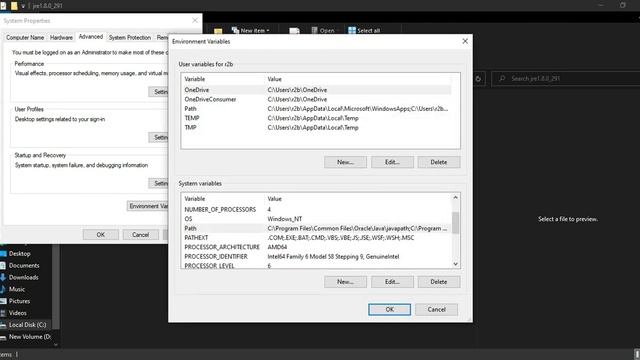Select TEMP user variable row
The height and width of the screenshot is (360, 640).
coord(317,118)
